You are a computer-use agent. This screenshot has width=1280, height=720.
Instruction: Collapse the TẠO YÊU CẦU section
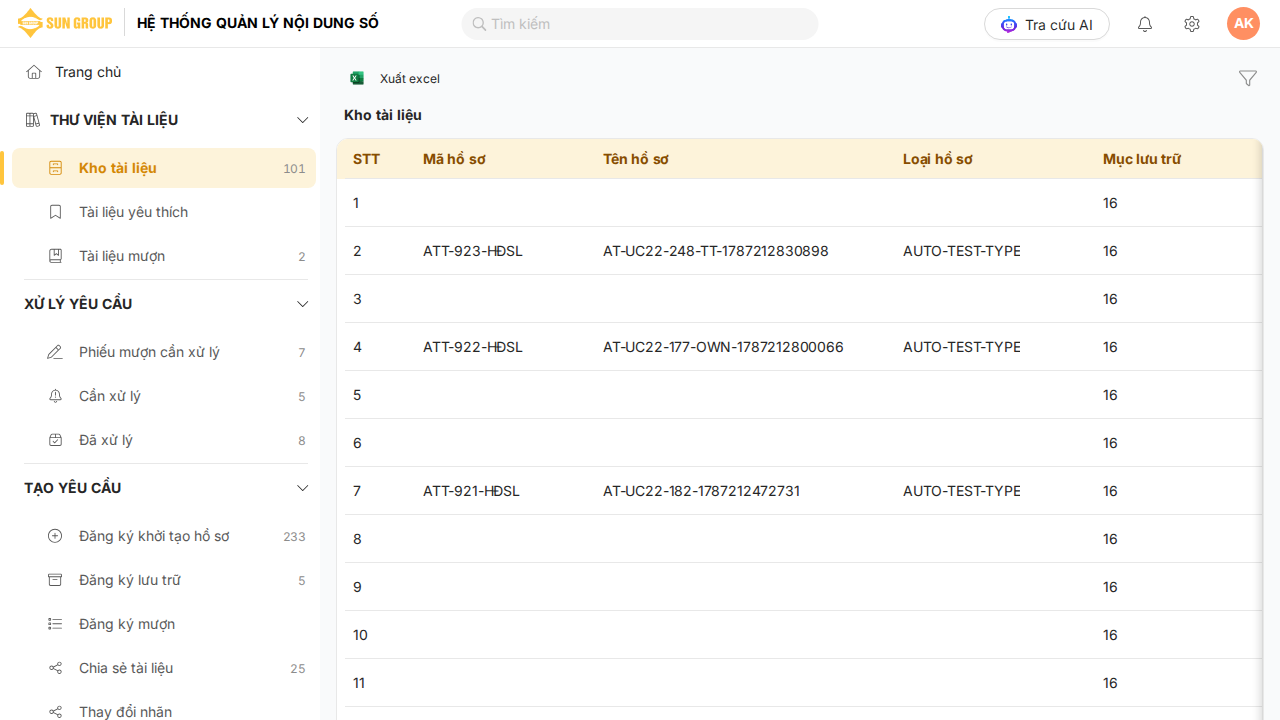tap(303, 488)
